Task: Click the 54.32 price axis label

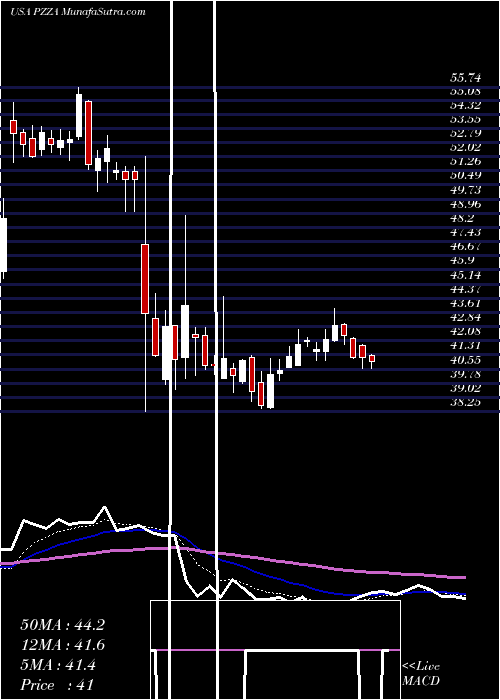Action: point(466,105)
